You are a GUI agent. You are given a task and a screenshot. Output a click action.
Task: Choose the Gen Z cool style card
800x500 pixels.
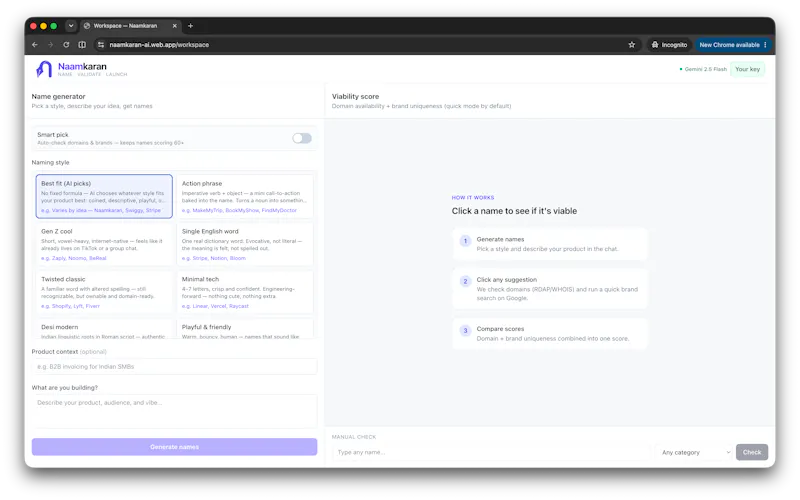click(104, 244)
